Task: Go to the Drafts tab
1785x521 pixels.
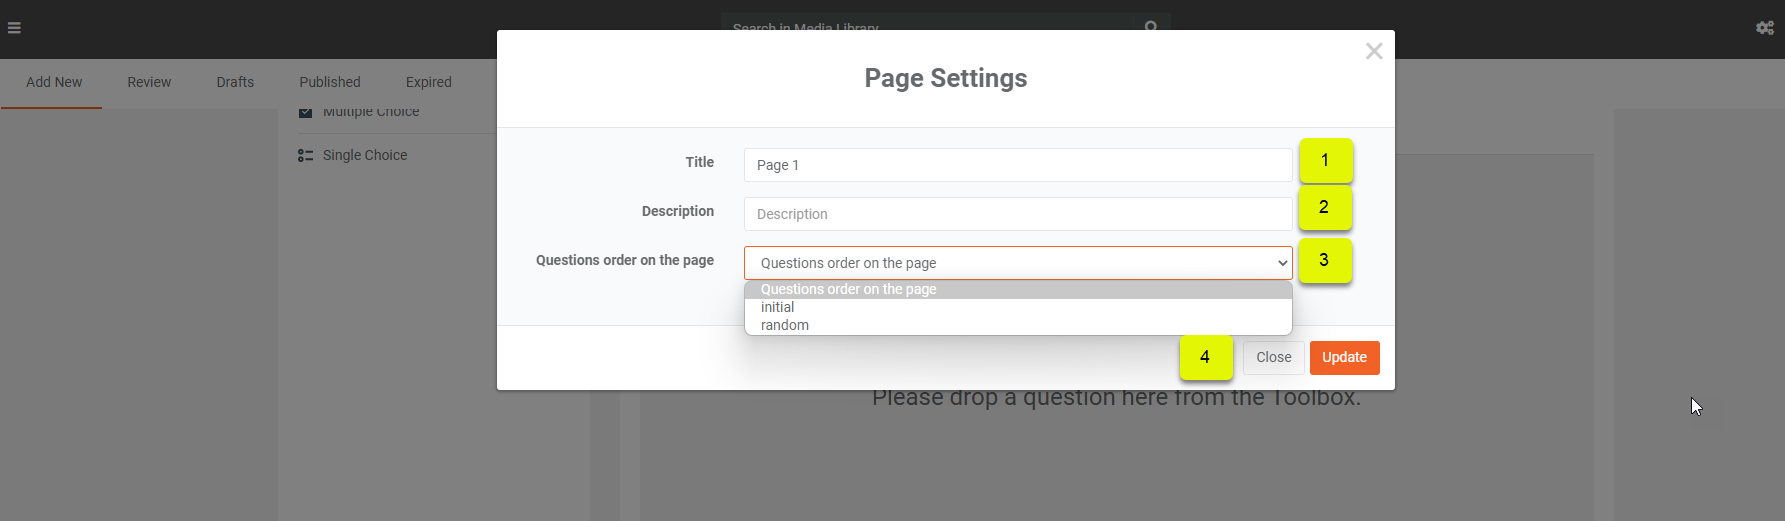Action: coord(235,82)
